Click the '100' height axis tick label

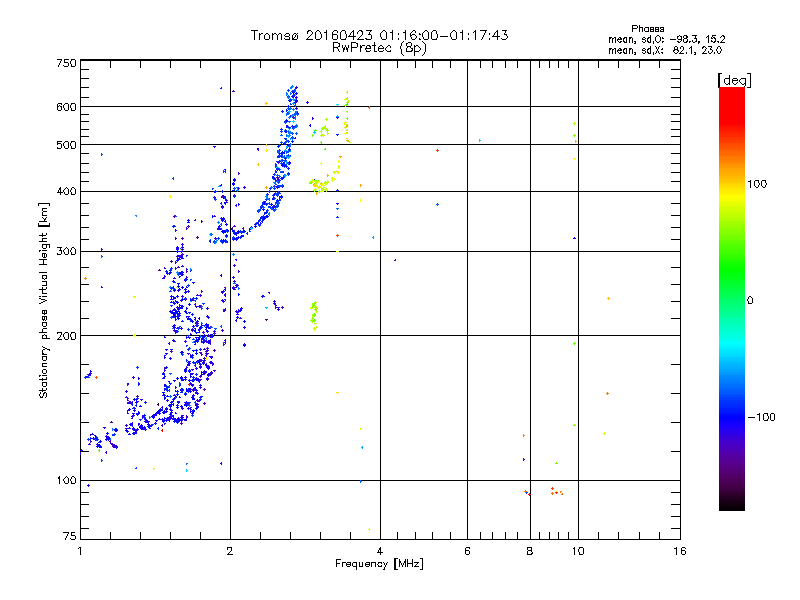click(x=66, y=480)
